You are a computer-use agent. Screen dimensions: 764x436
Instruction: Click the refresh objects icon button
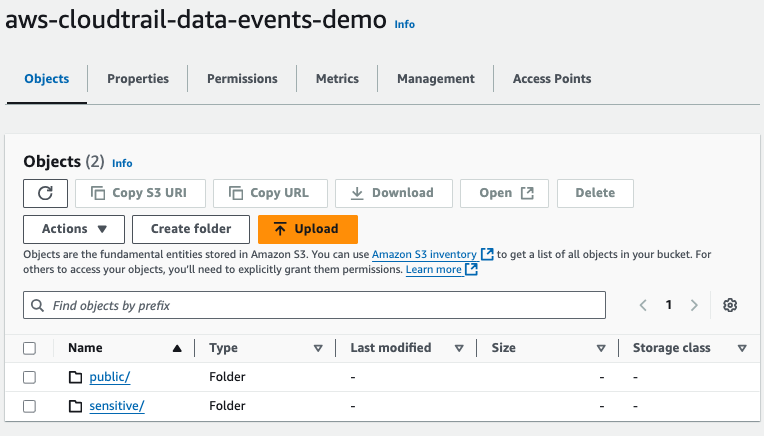[x=45, y=193]
